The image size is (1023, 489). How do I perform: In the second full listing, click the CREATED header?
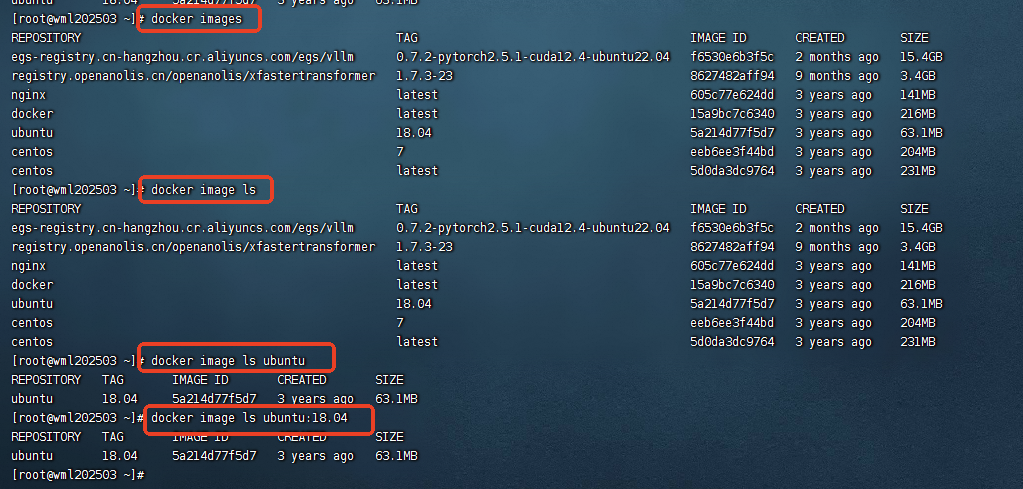coord(820,209)
